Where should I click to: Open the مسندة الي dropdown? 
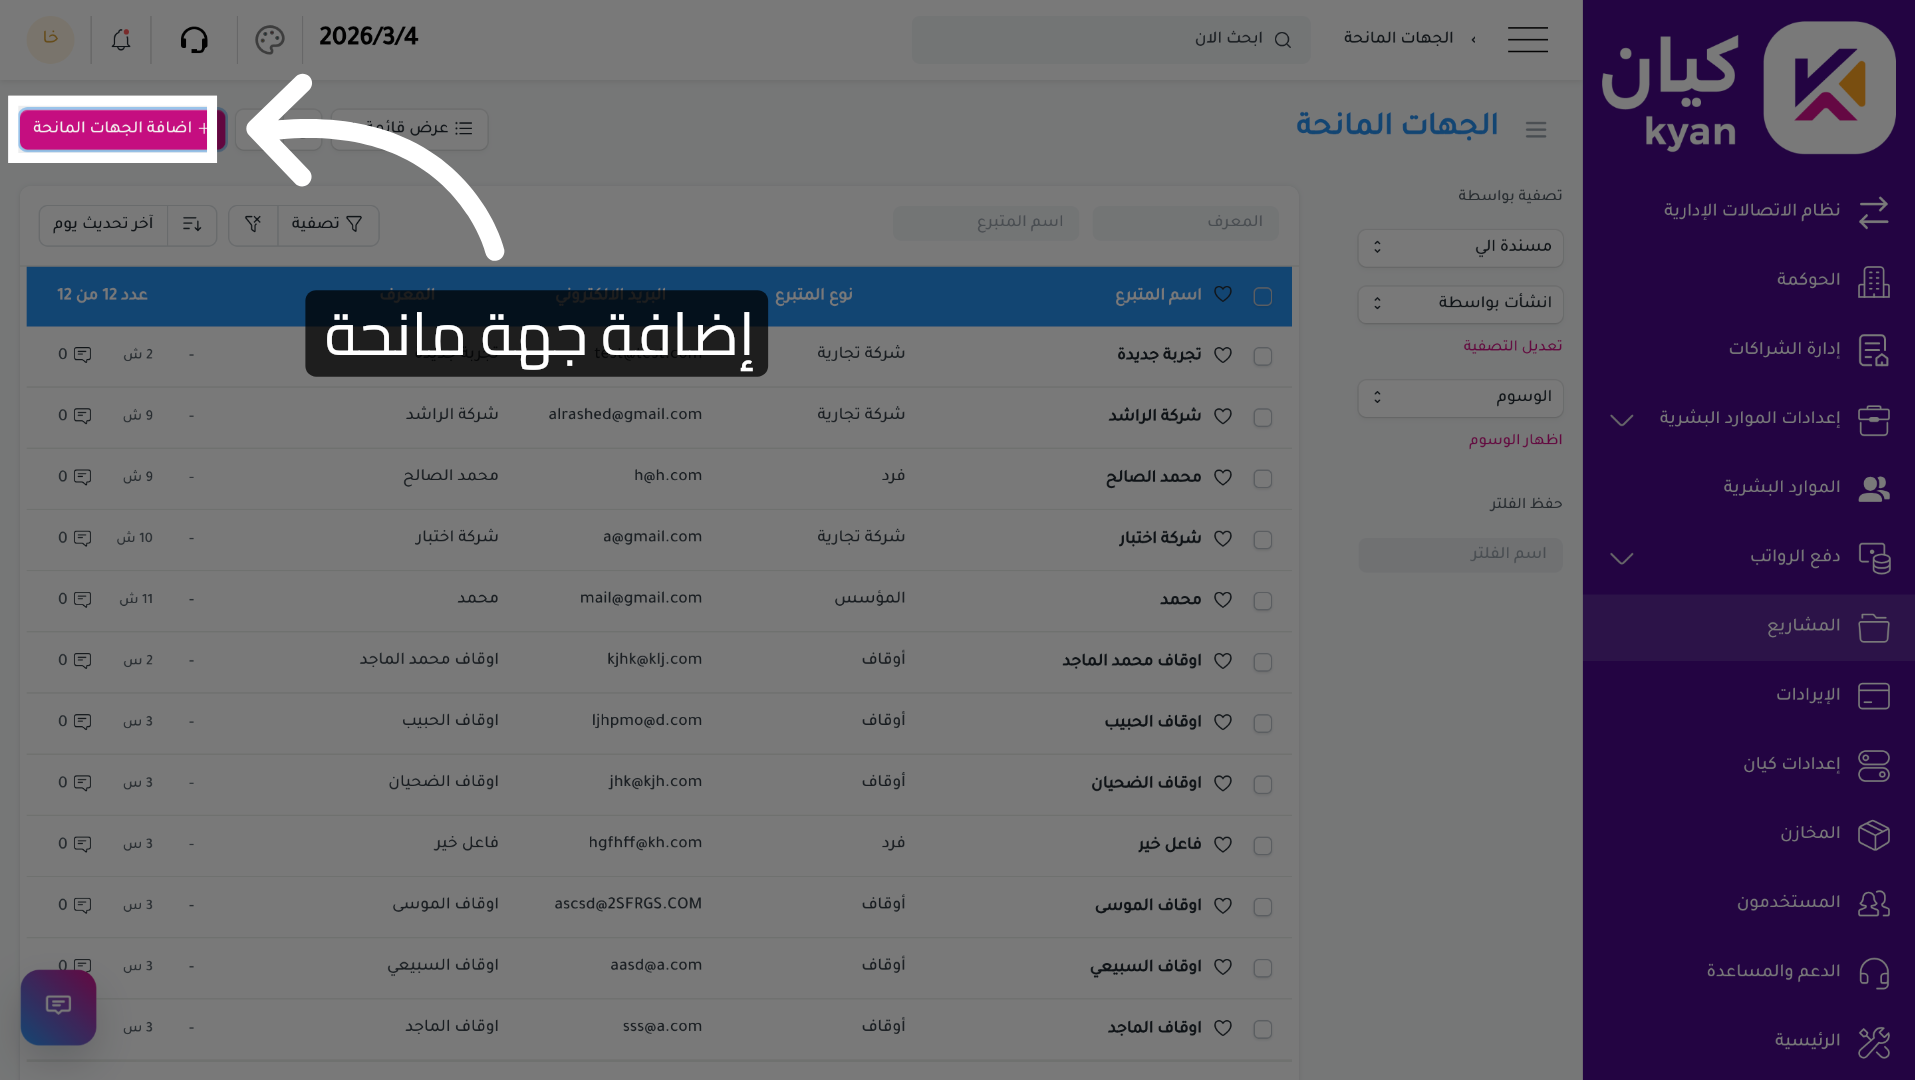tap(1460, 248)
